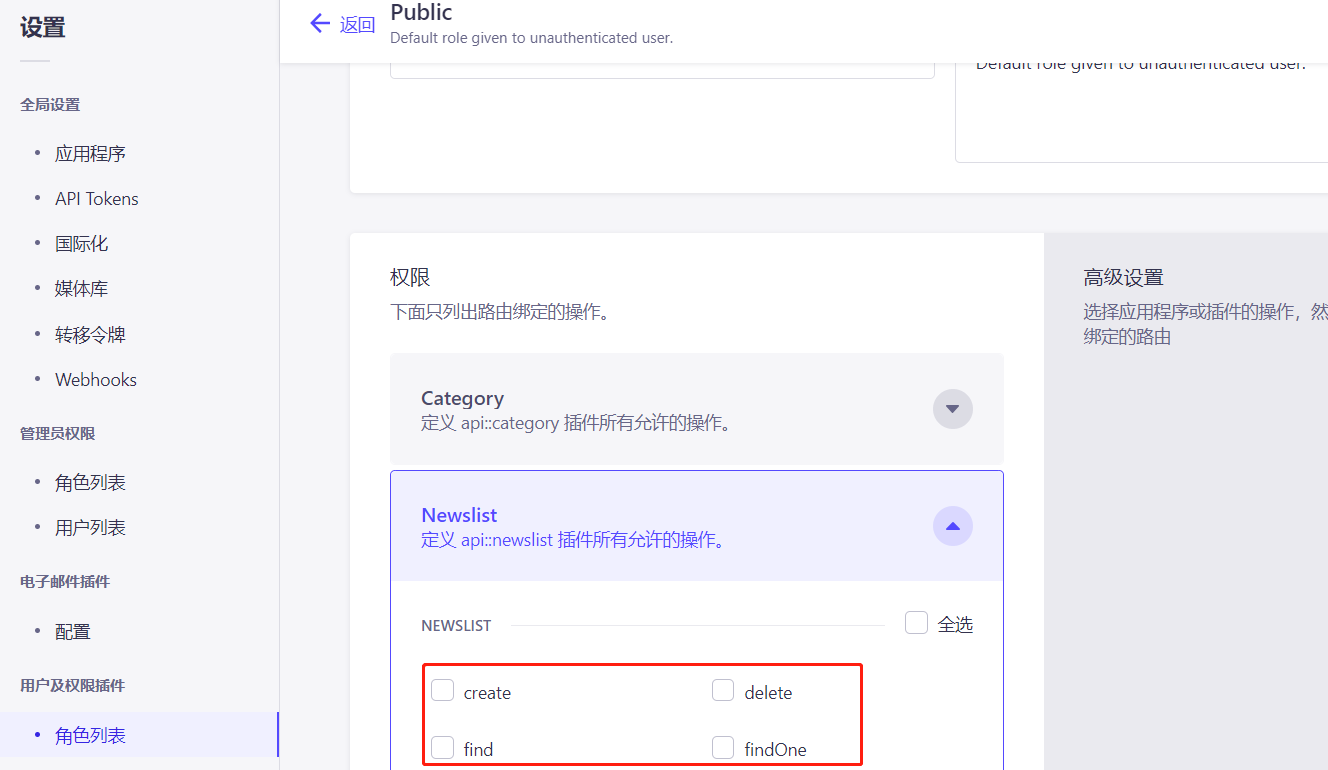Click the Newslist section title
Image resolution: width=1328 pixels, height=770 pixels.
pyautogui.click(x=459, y=515)
